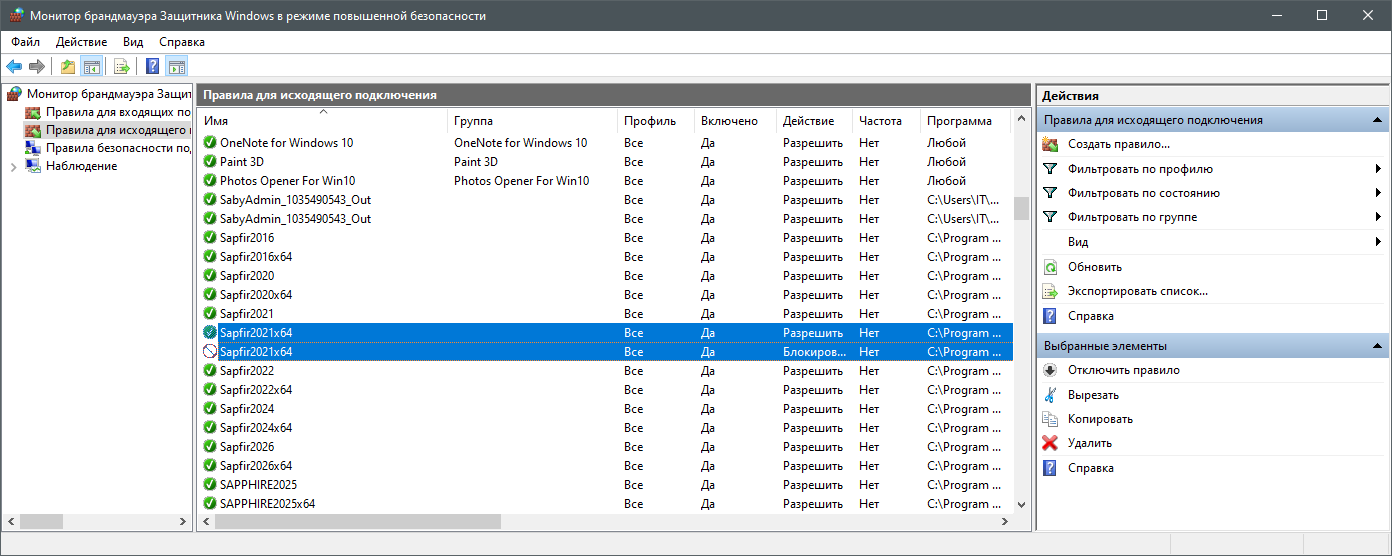Select the SAPPHIRE2025x64 rule name
Viewport: 1392px width, 556px height.
click(267, 504)
